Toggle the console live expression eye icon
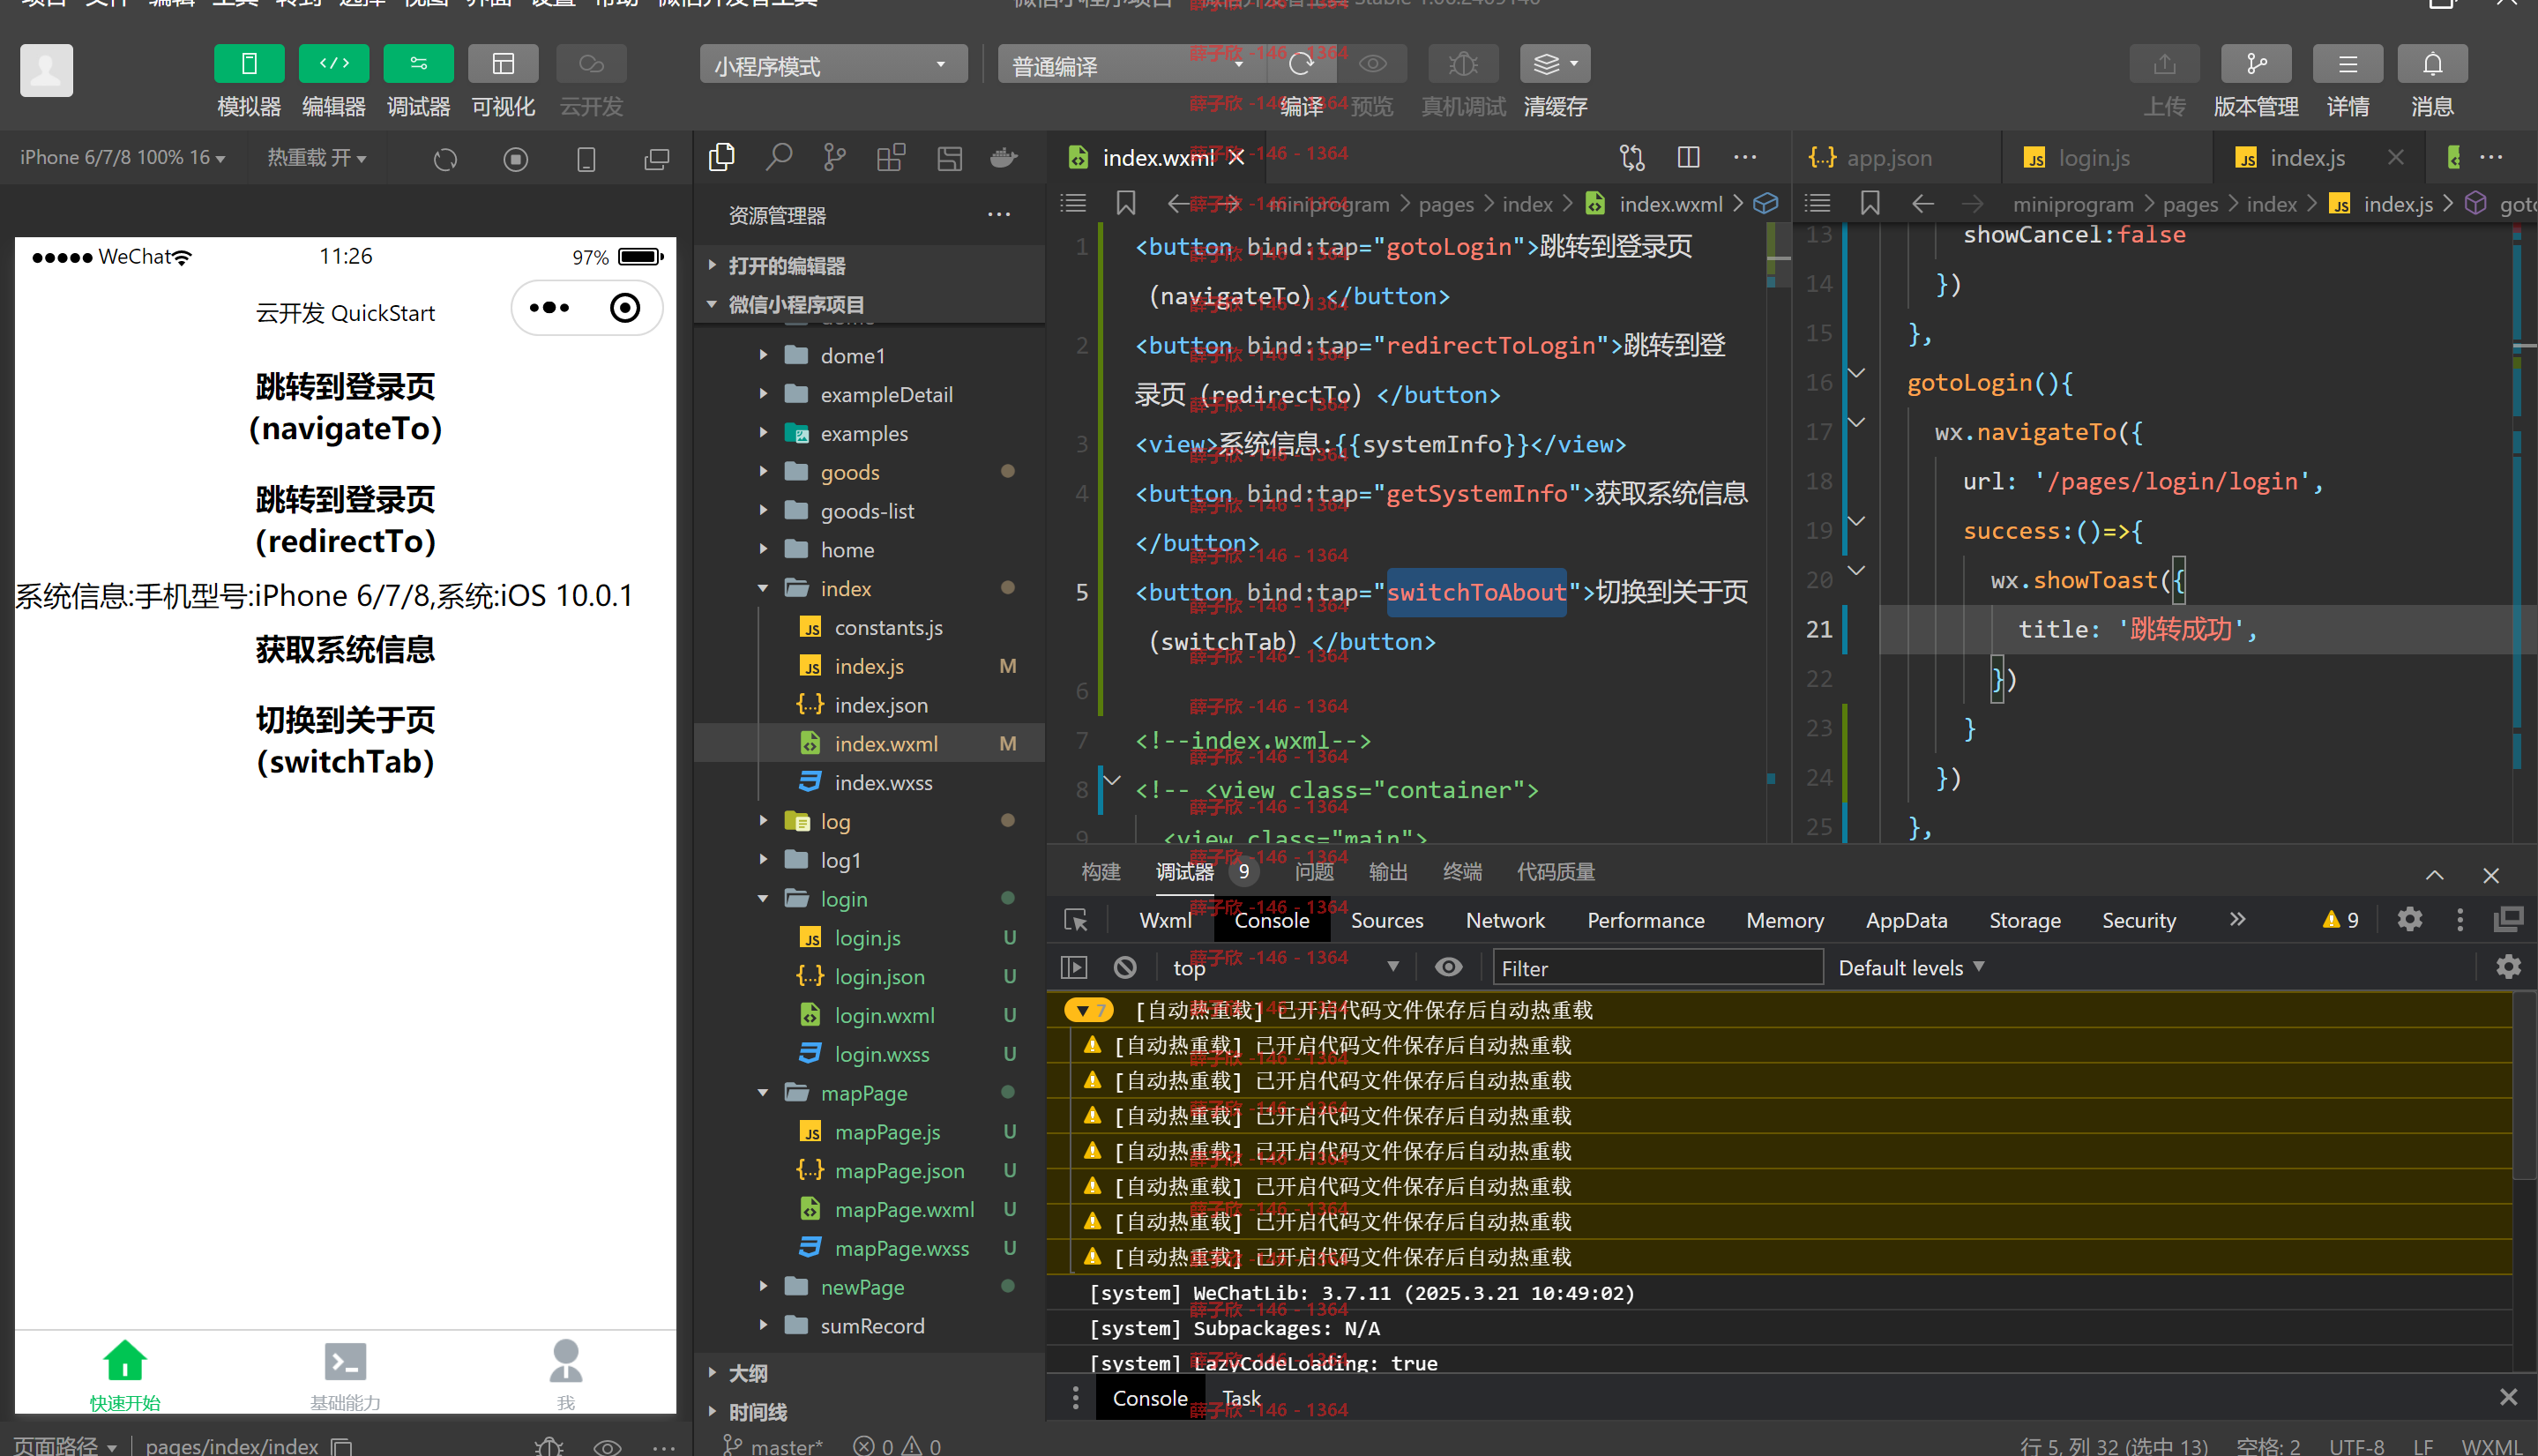This screenshot has height=1456, width=2538. click(x=1448, y=967)
